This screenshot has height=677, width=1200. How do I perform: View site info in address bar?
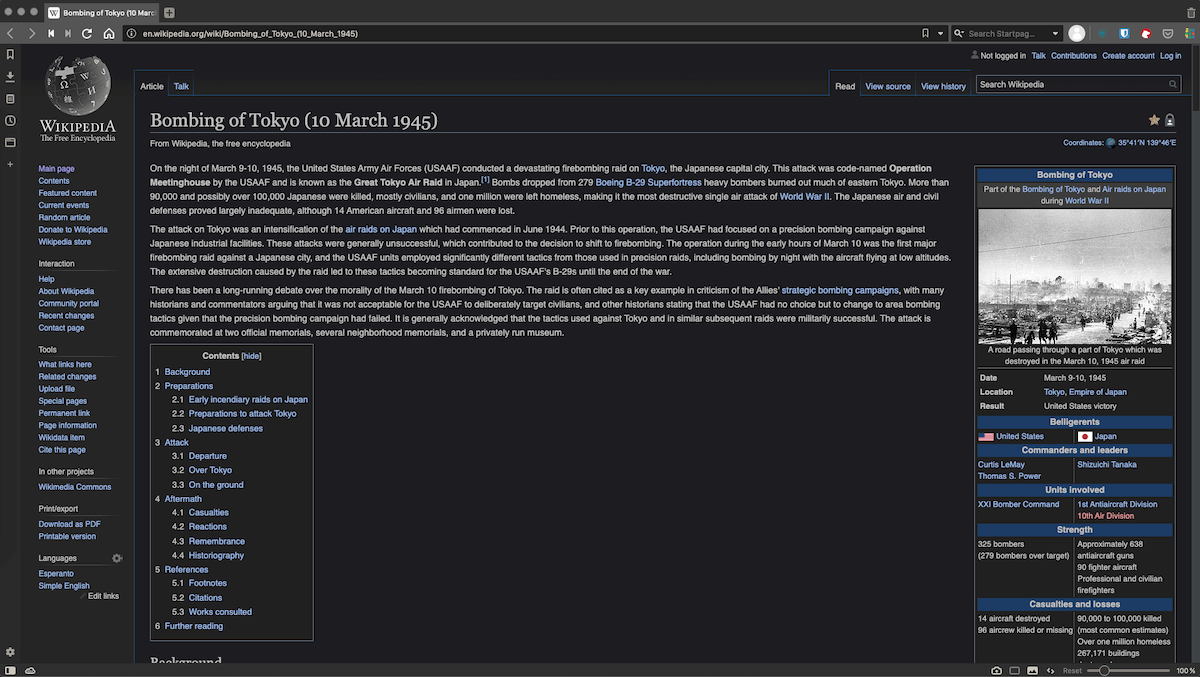point(132,33)
